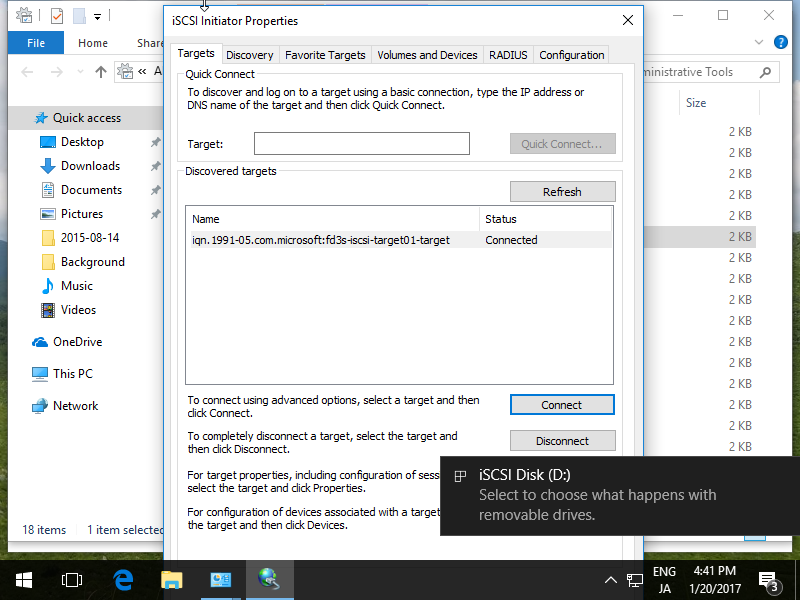Screen dimensions: 800x600
Task: Click the Status column header
Action: point(545,219)
